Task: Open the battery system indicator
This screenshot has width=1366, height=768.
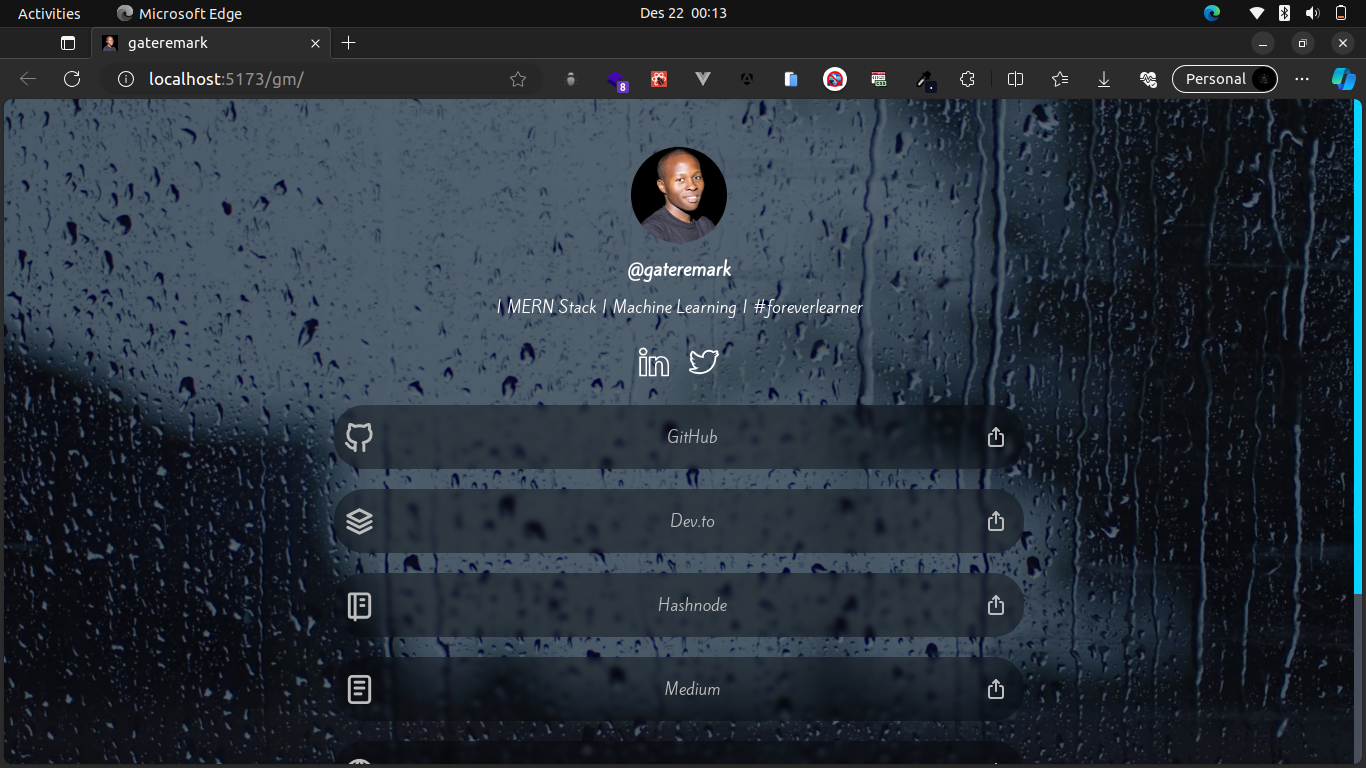Action: click(1340, 13)
